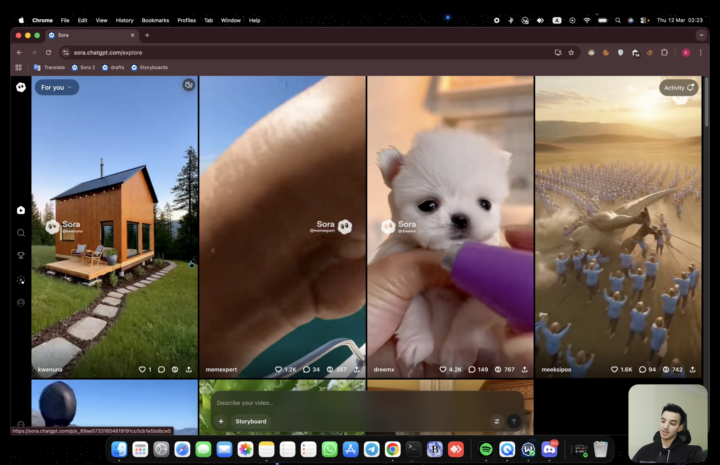Screen dimensions: 720x465
Task: Expand the For you feed dropdown
Action: (56, 87)
